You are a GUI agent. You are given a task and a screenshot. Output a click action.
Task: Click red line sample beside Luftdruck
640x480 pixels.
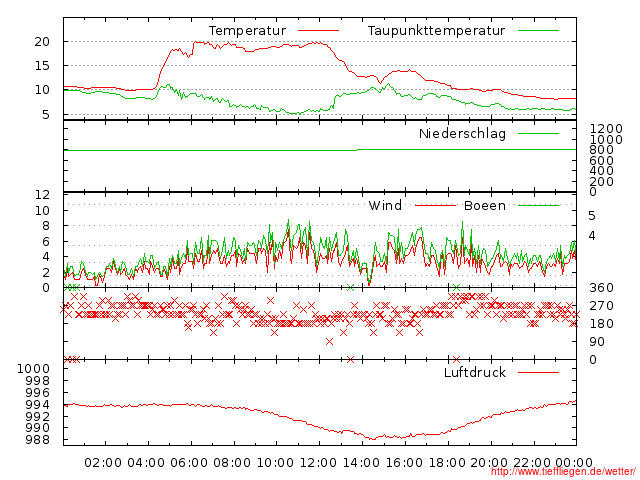[x=538, y=372]
